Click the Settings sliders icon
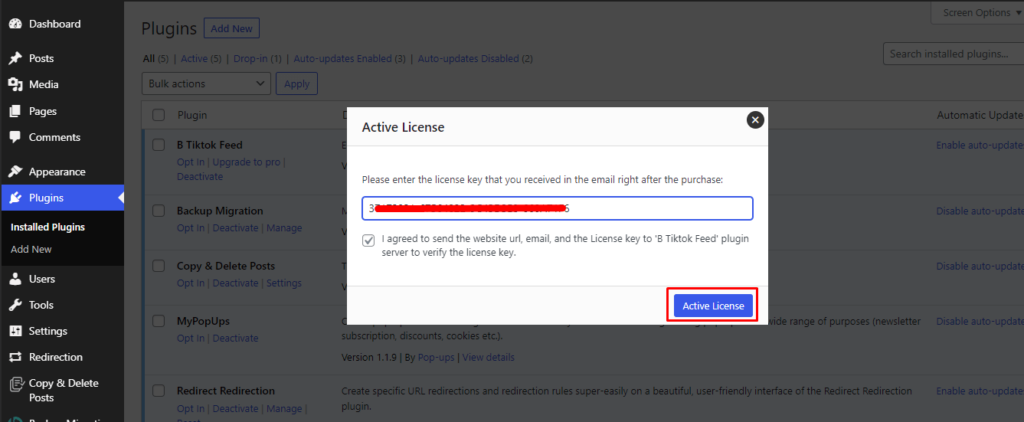This screenshot has height=422, width=1024. click(x=16, y=331)
